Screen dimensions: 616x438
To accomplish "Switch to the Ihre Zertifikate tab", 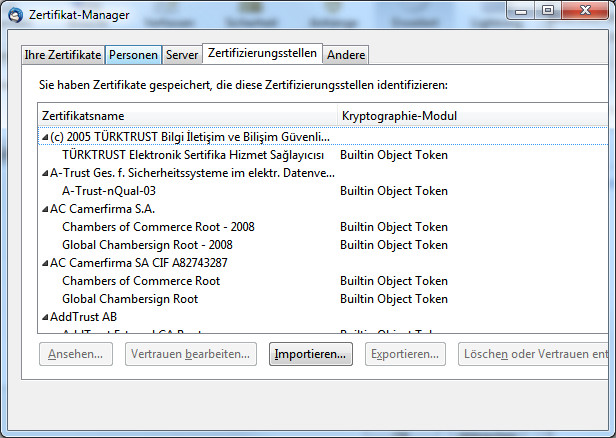I will (63, 55).
